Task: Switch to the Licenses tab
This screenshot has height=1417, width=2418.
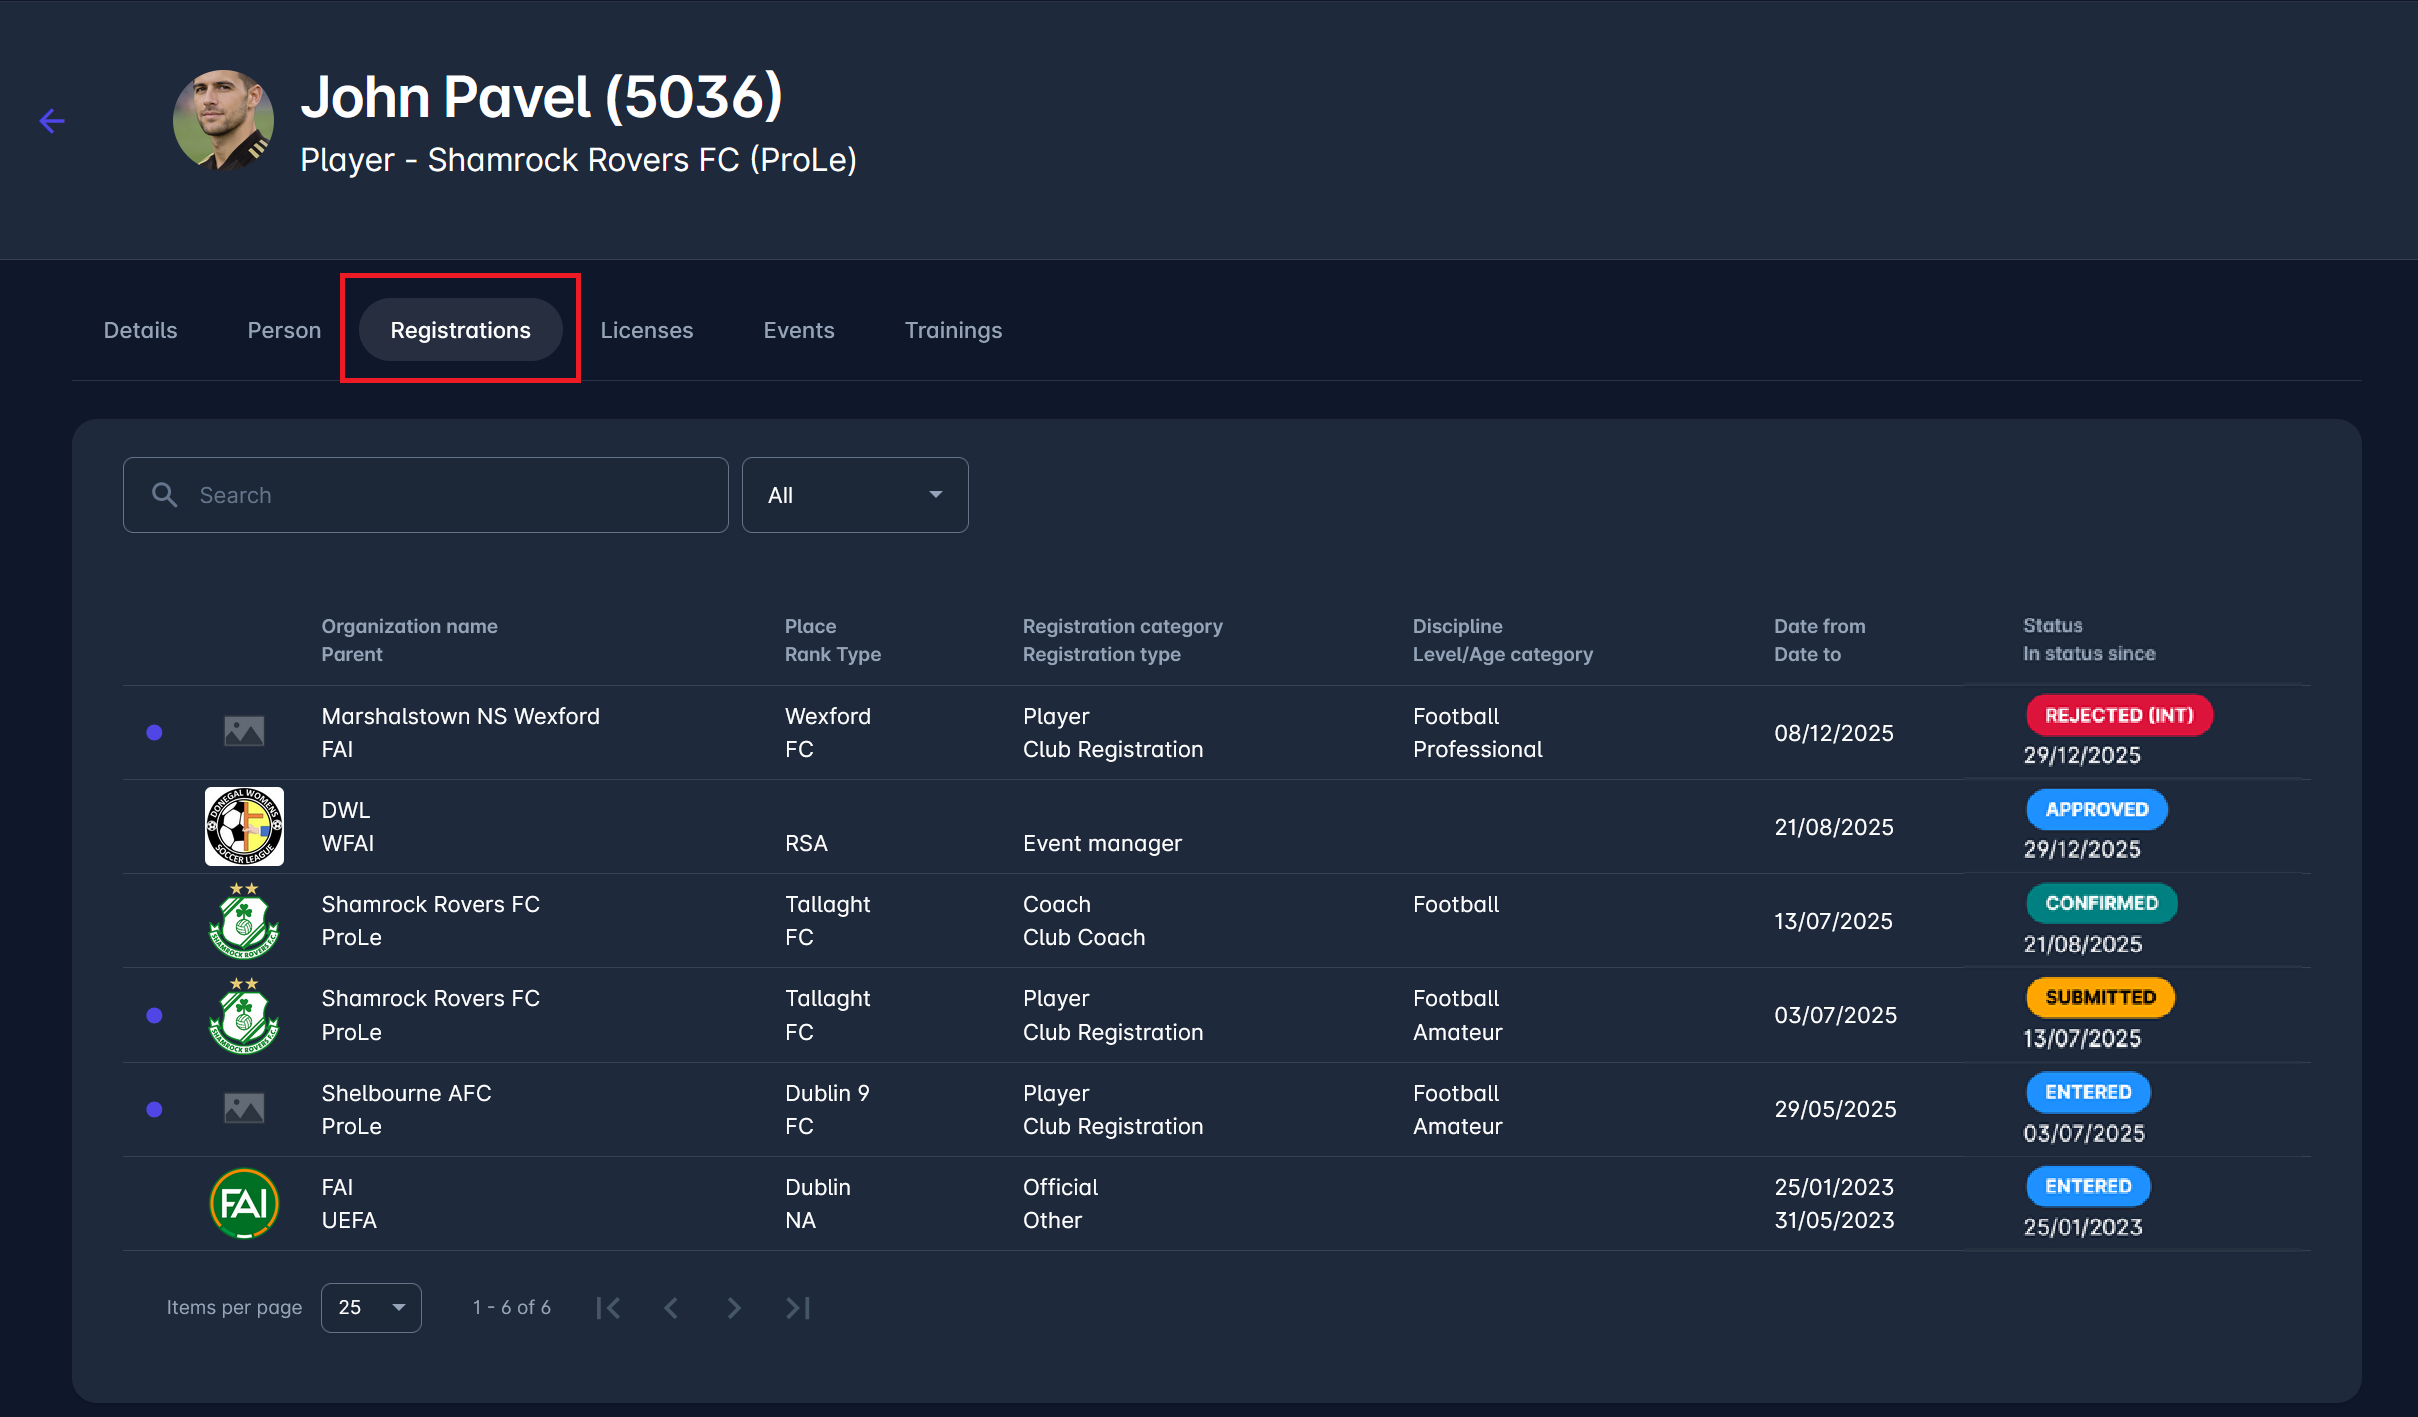Action: click(646, 330)
